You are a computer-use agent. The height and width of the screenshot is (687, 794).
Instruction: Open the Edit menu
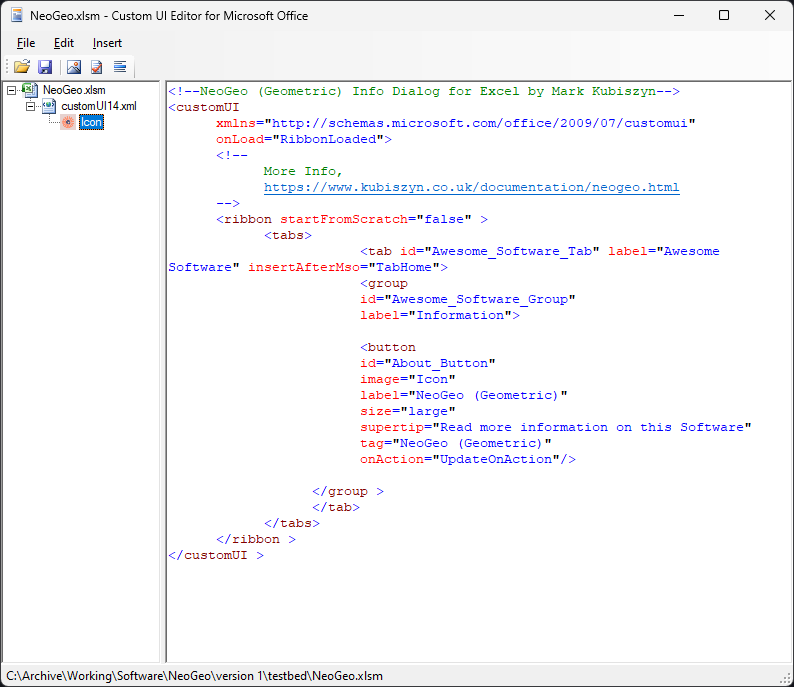pos(64,43)
